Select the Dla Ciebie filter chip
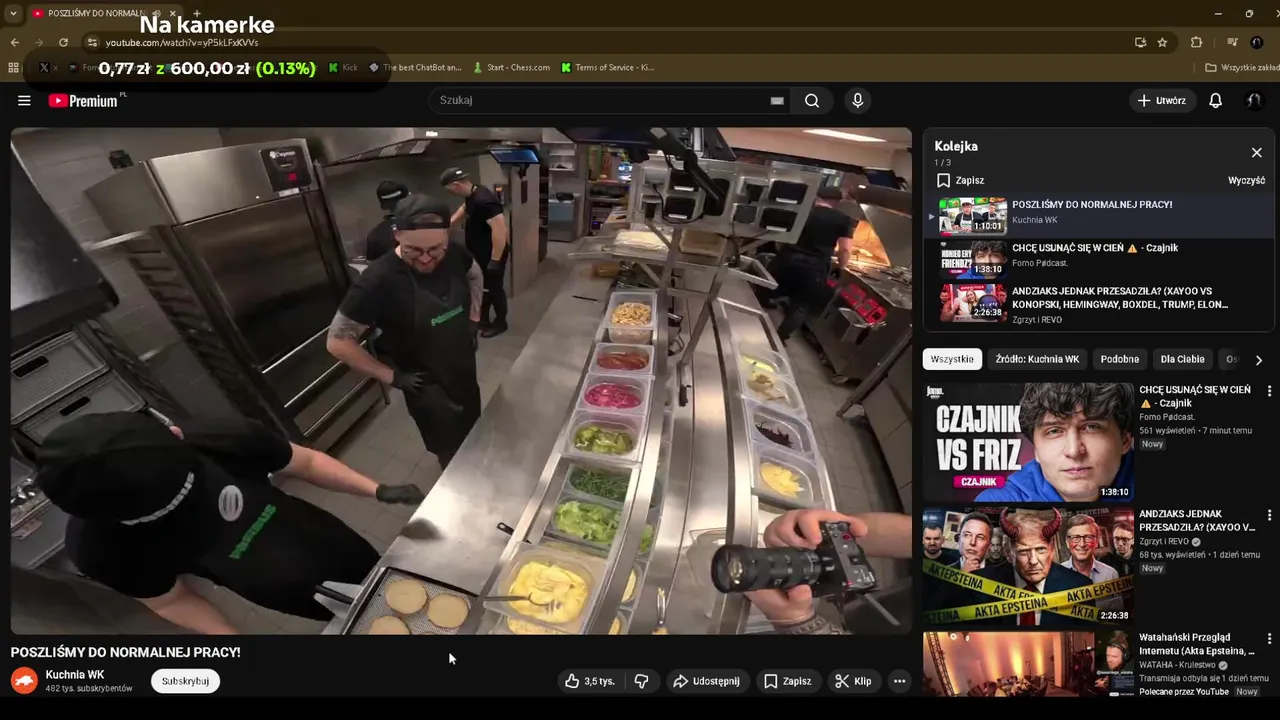1280x720 pixels. [x=1182, y=359]
